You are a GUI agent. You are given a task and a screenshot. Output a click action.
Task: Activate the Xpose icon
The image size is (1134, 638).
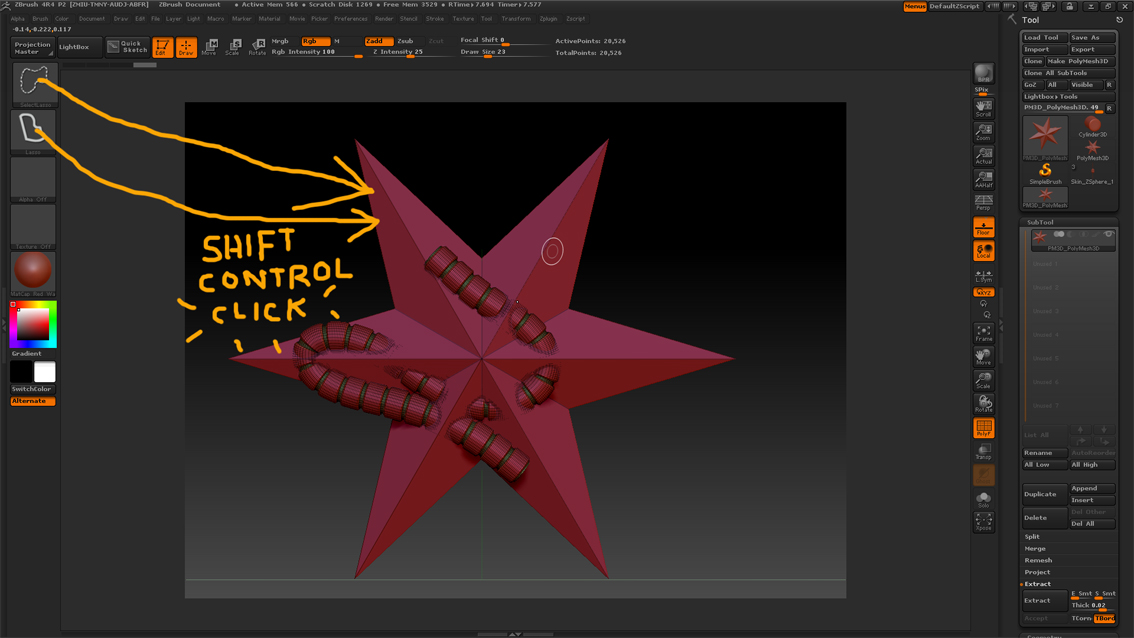[x=984, y=522]
